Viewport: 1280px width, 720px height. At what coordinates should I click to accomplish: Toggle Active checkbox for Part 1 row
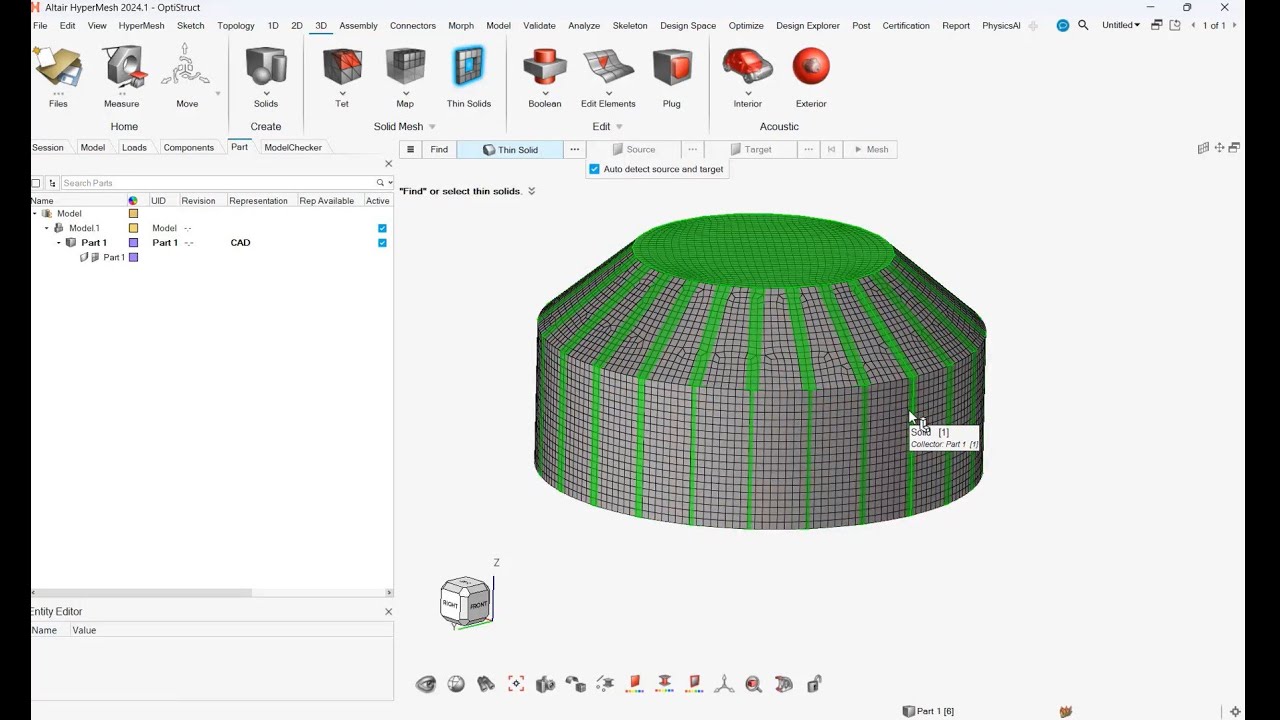click(x=382, y=243)
